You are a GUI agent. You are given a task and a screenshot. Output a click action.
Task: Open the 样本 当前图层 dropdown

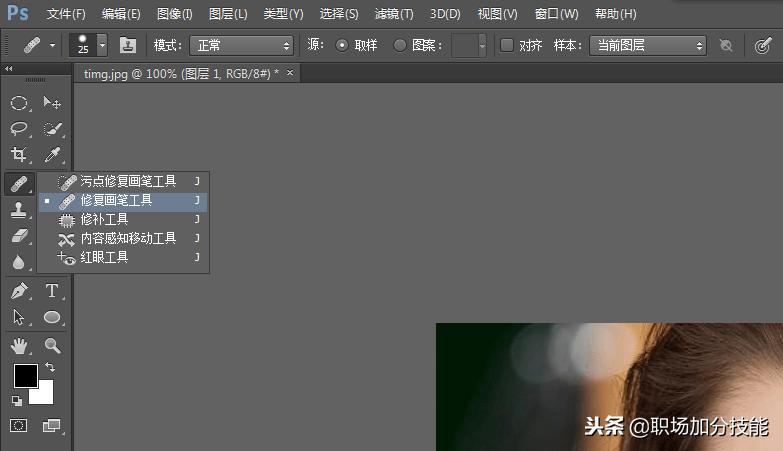pyautogui.click(x=648, y=45)
